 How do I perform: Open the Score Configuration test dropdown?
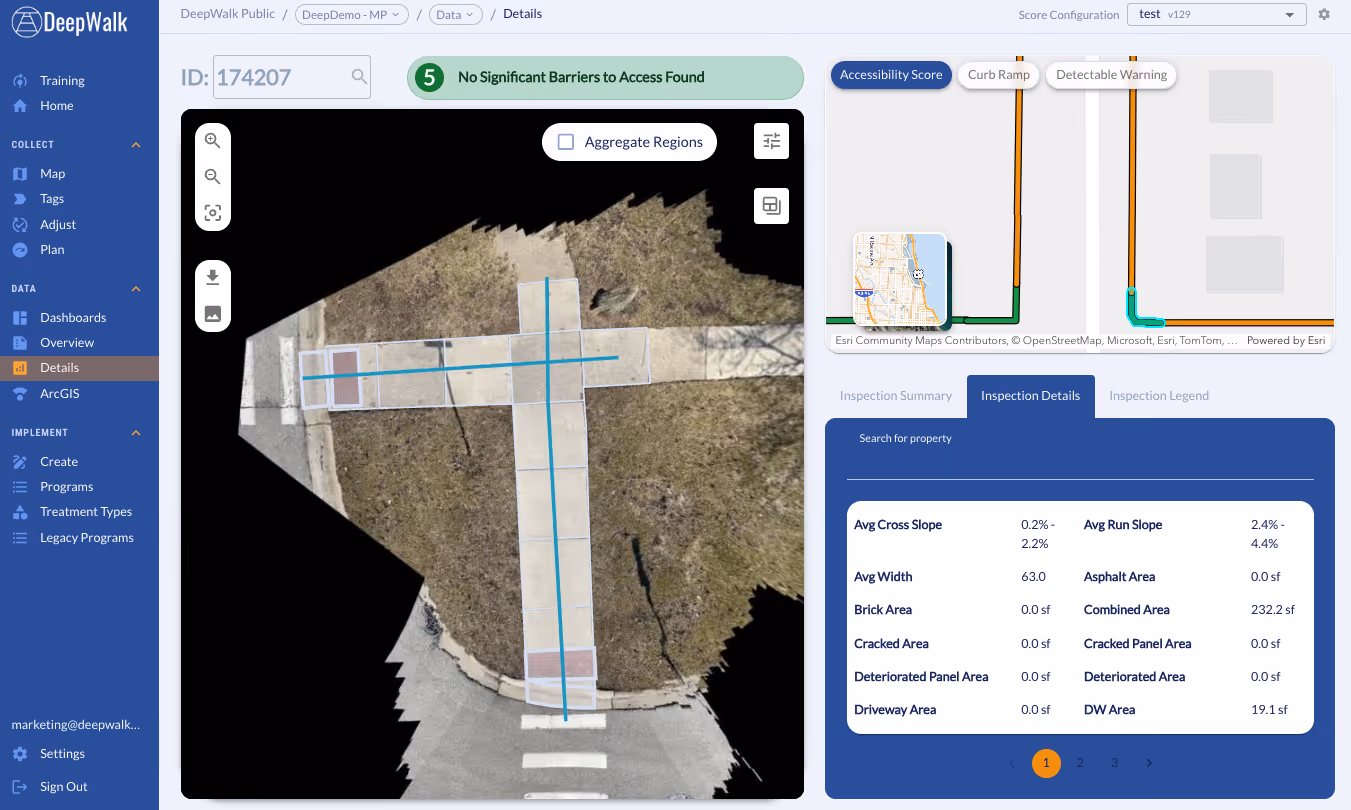pos(1216,14)
